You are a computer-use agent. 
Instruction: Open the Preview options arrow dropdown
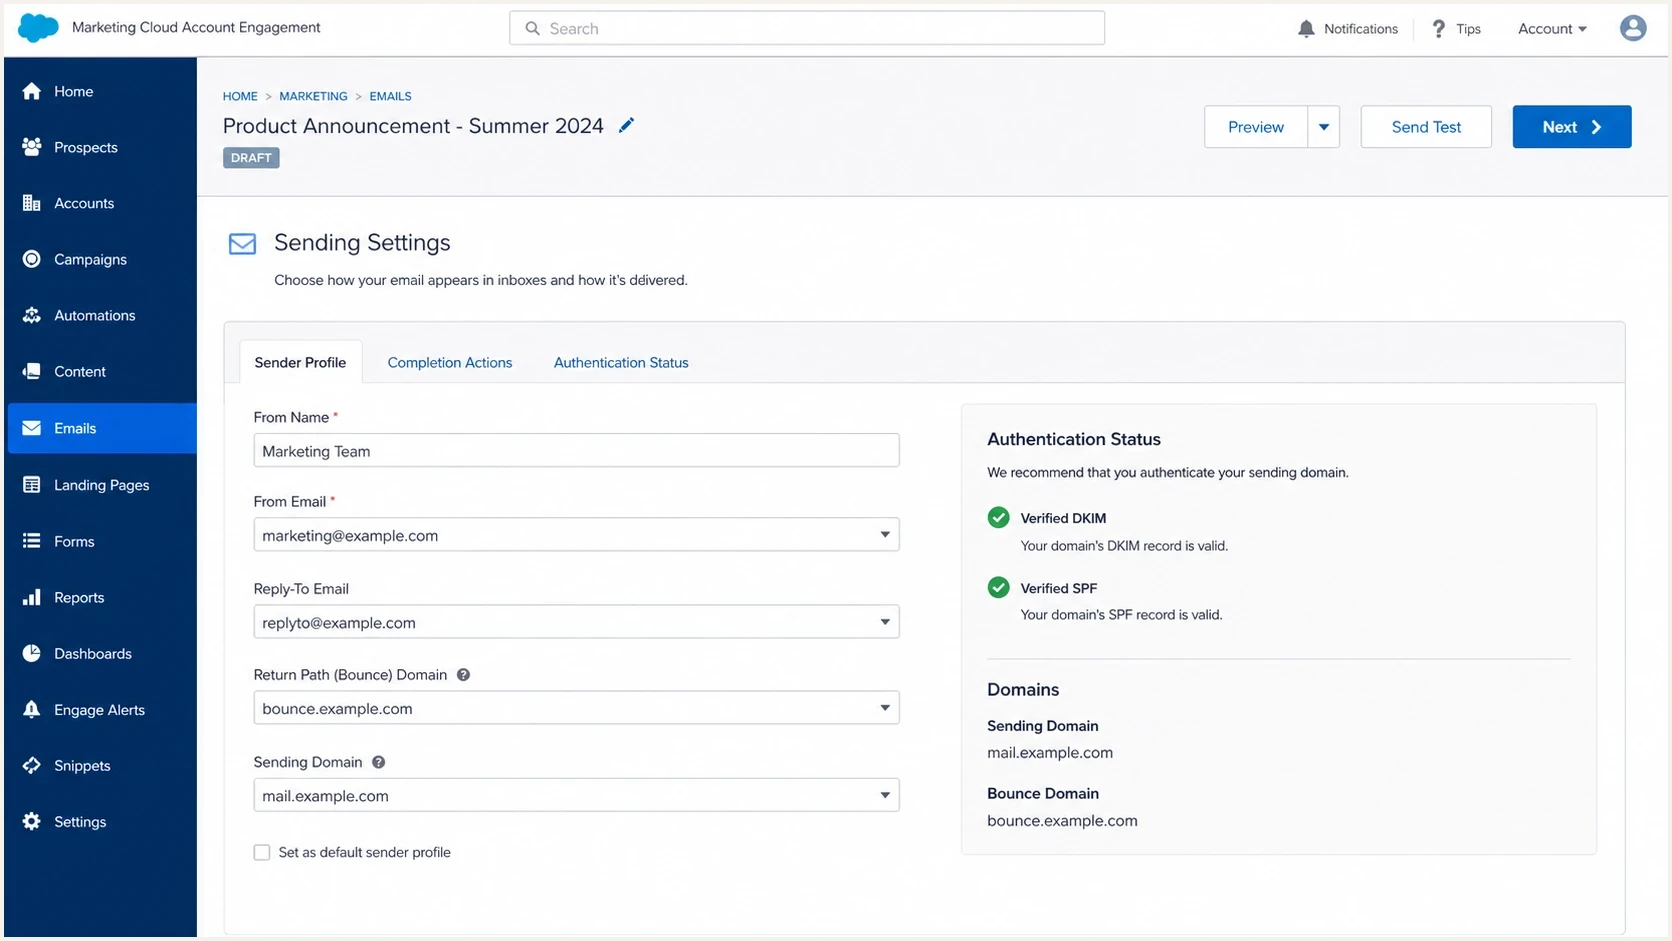pyautogui.click(x=1324, y=127)
